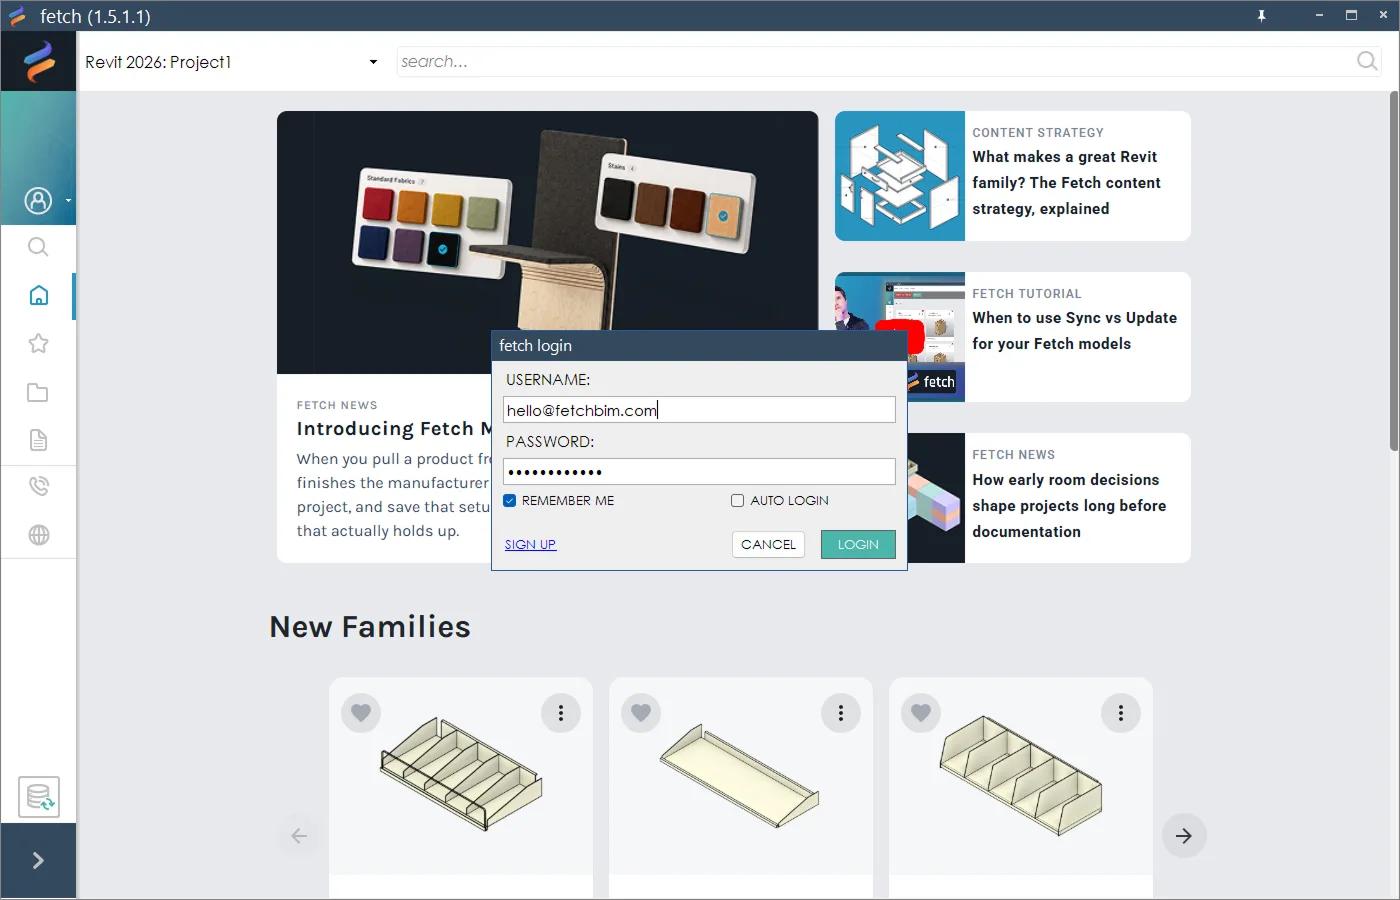Click the Sign Up link
1400x900 pixels.
(x=530, y=545)
